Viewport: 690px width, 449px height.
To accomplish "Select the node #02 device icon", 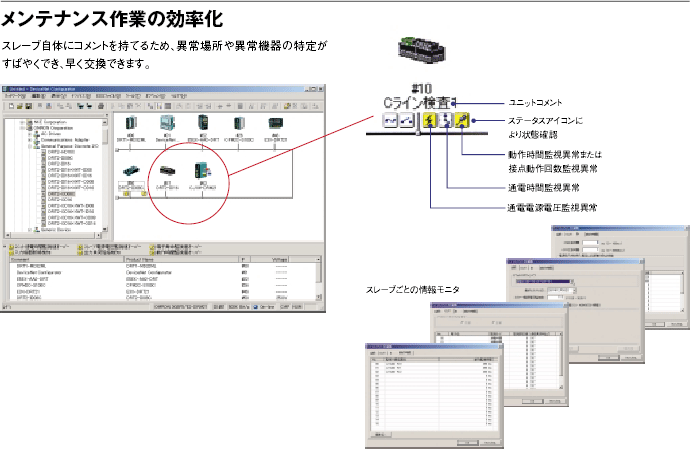I will click(203, 123).
